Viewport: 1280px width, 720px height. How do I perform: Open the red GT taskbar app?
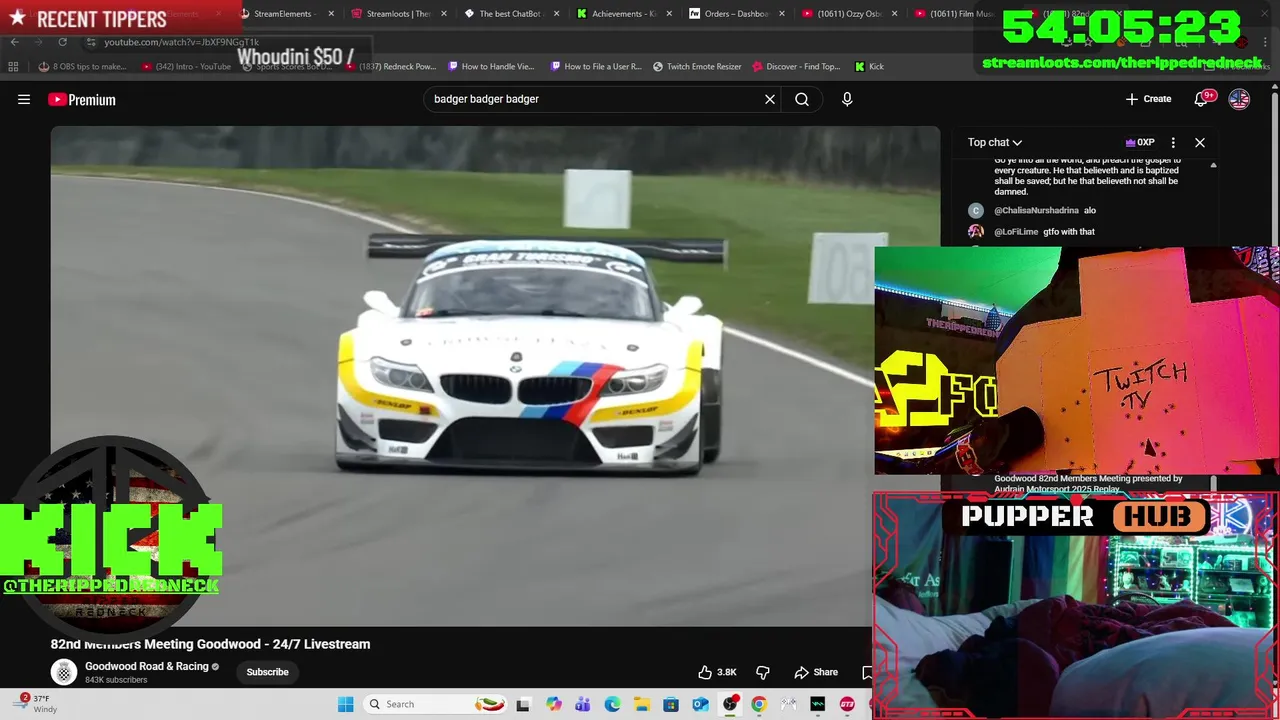click(x=847, y=704)
